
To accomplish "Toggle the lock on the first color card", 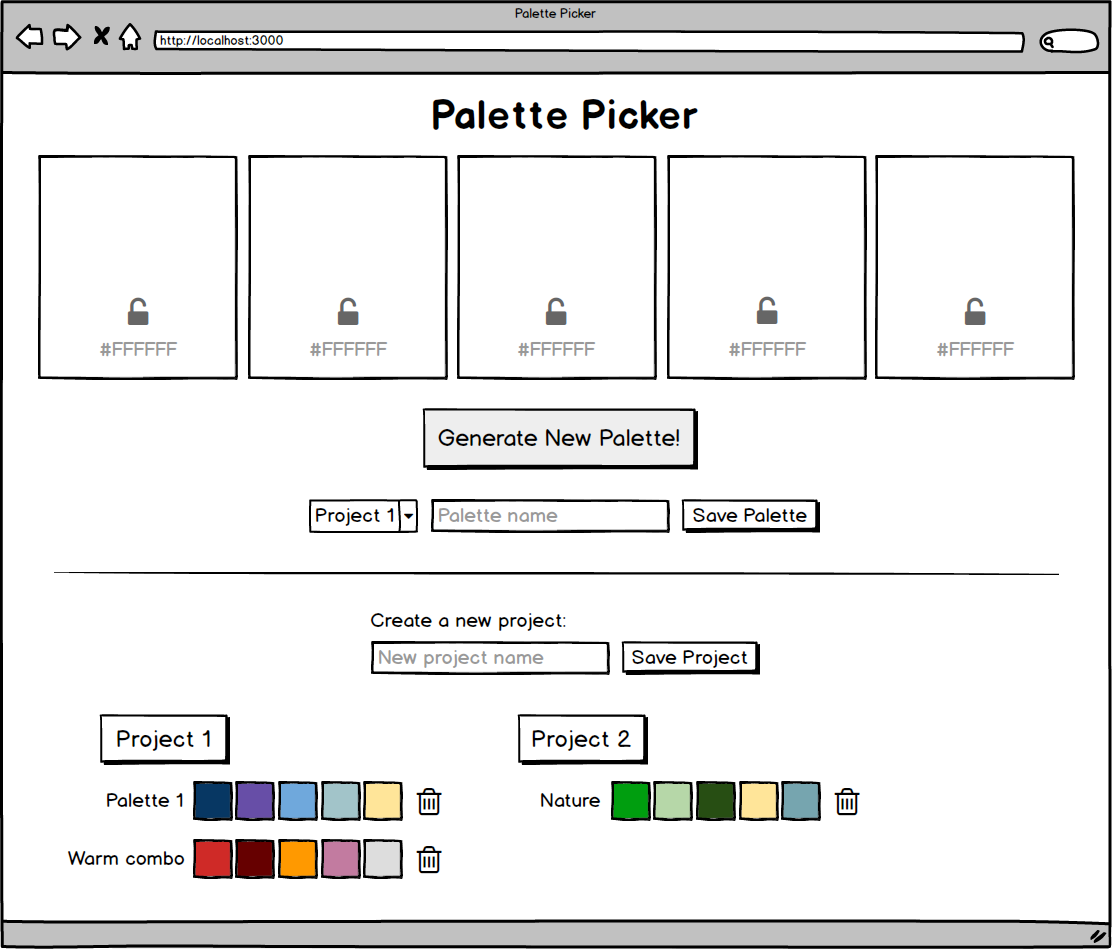I will (x=138, y=311).
